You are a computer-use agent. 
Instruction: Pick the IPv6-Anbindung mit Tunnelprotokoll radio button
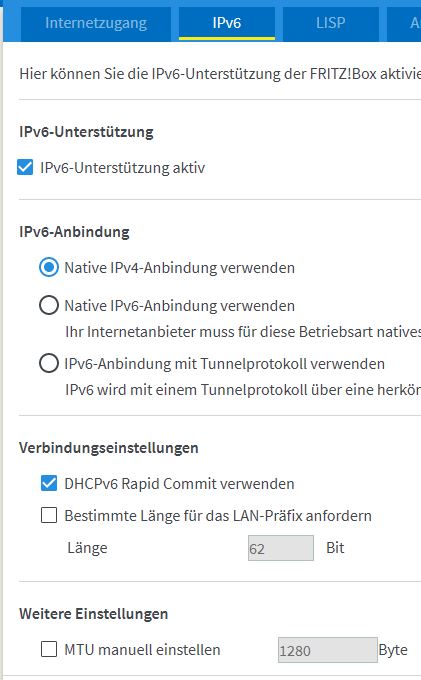(x=49, y=363)
